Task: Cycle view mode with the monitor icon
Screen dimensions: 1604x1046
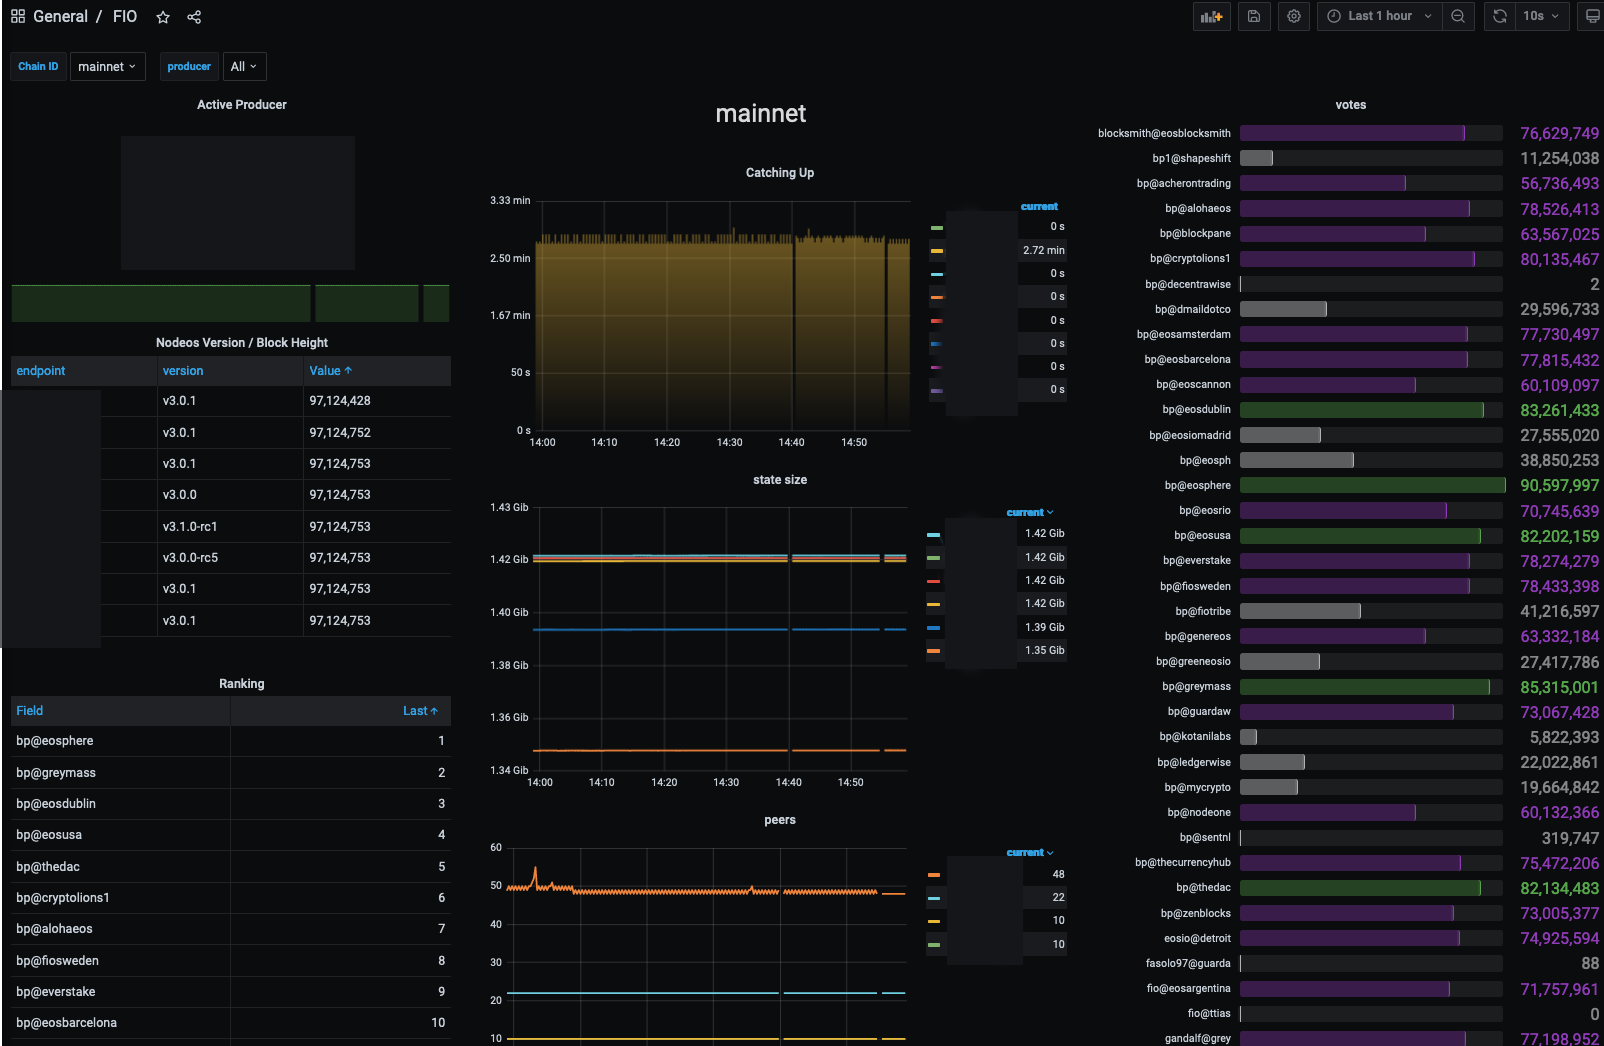Action: pyautogui.click(x=1592, y=17)
